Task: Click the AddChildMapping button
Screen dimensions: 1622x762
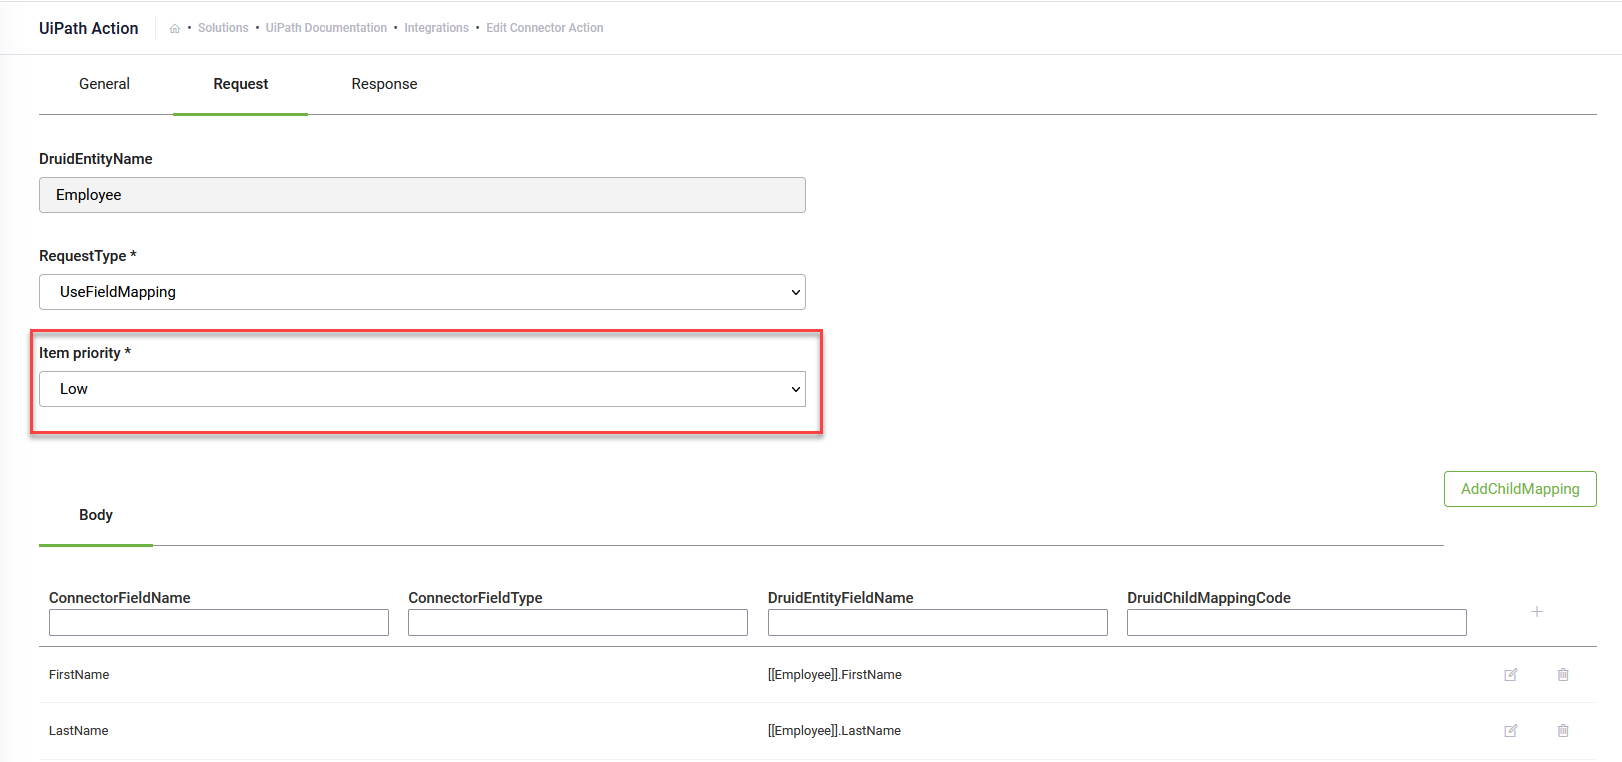Action: [x=1519, y=489]
